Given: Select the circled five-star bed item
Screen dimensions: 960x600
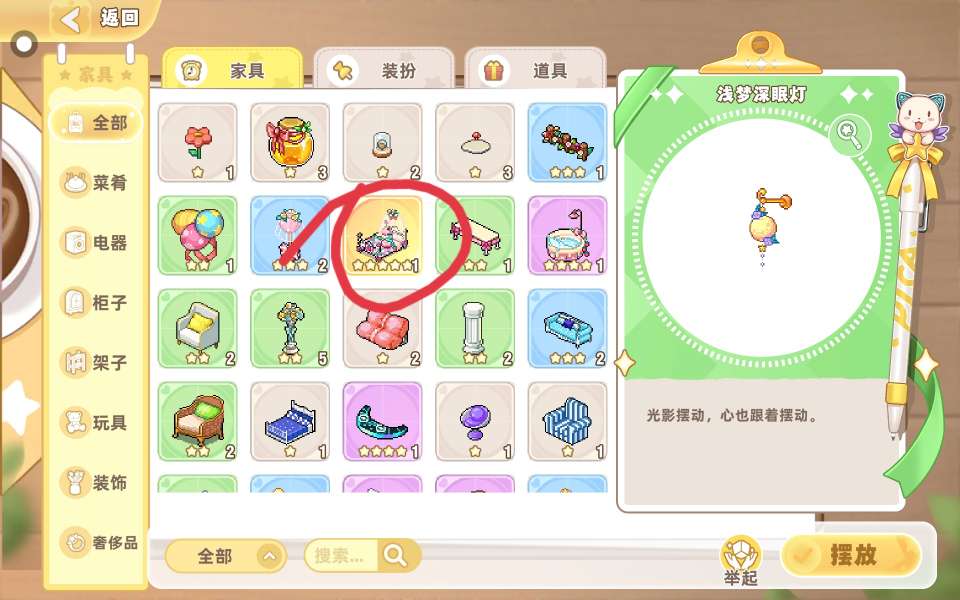Looking at the screenshot, I should click(x=383, y=235).
